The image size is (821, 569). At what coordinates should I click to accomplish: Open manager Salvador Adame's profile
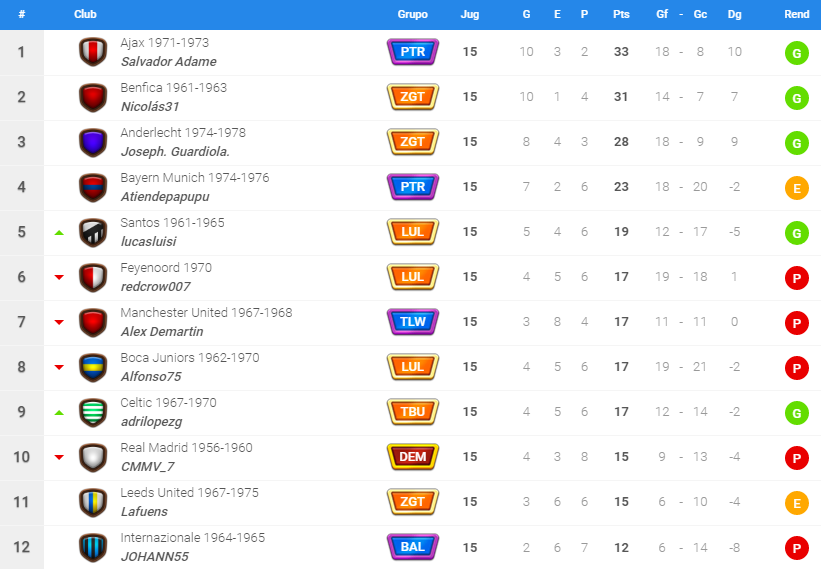click(169, 62)
